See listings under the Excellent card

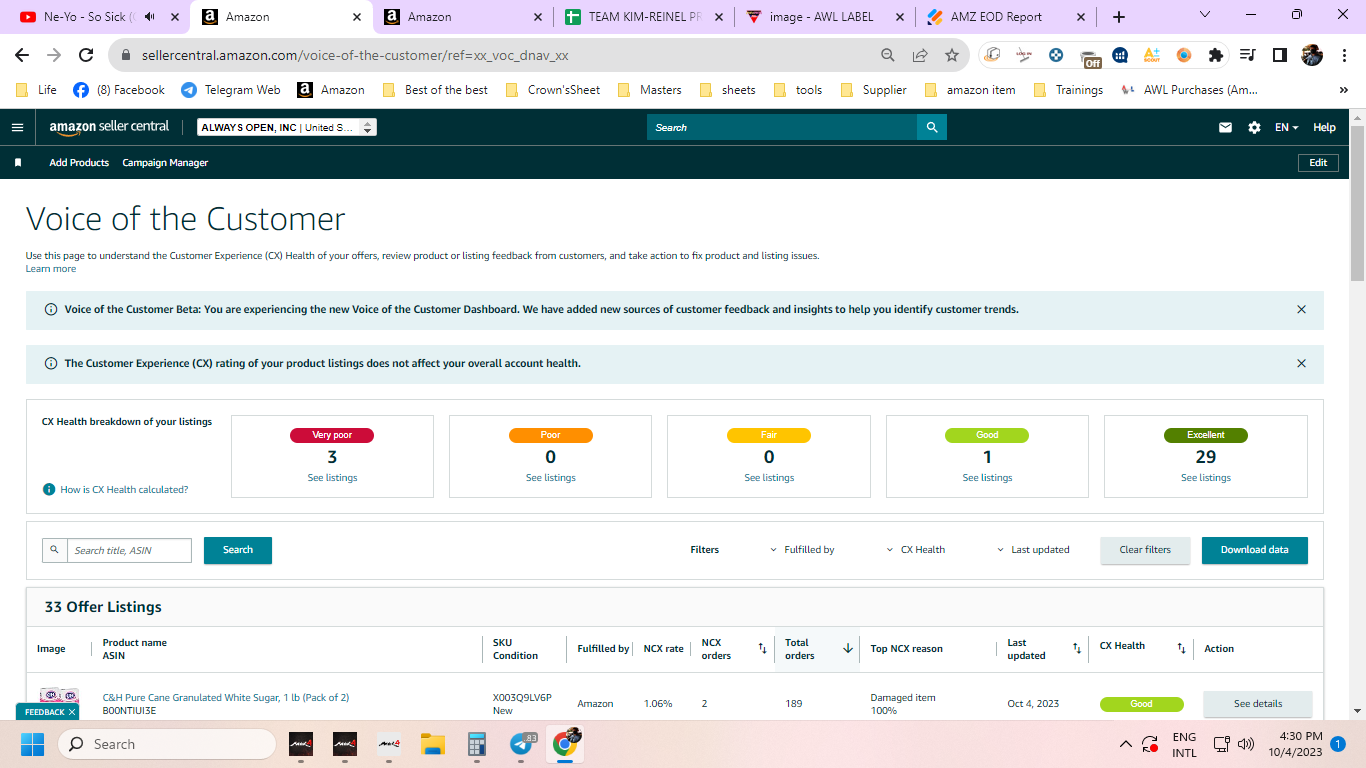[1206, 478]
